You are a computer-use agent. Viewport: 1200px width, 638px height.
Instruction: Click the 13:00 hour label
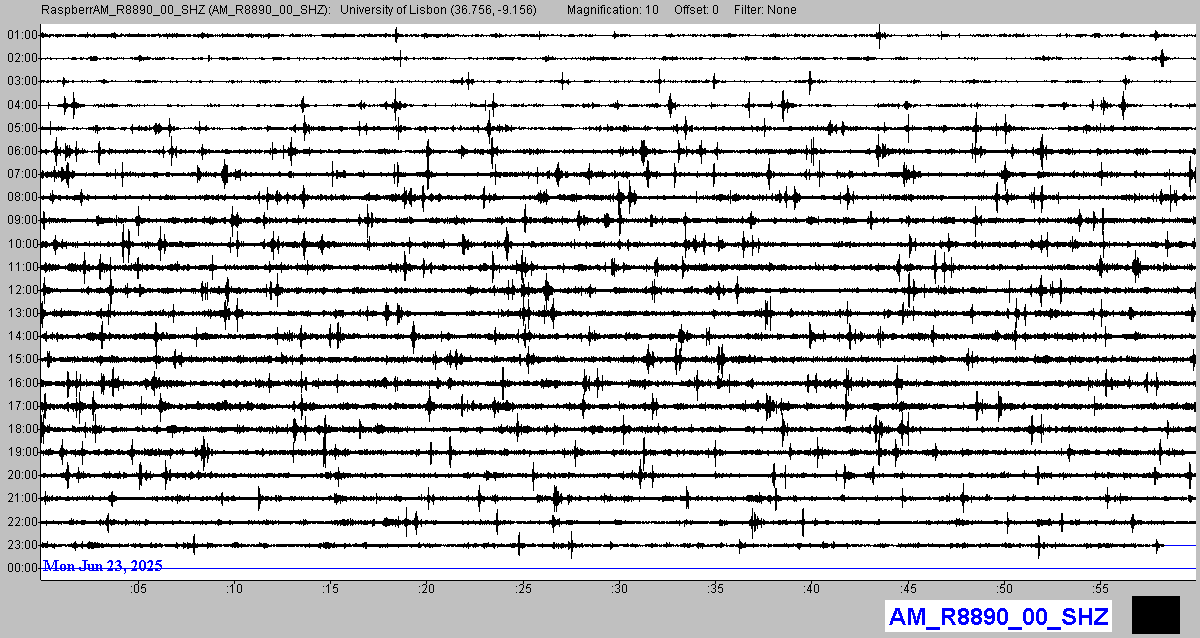point(22,313)
